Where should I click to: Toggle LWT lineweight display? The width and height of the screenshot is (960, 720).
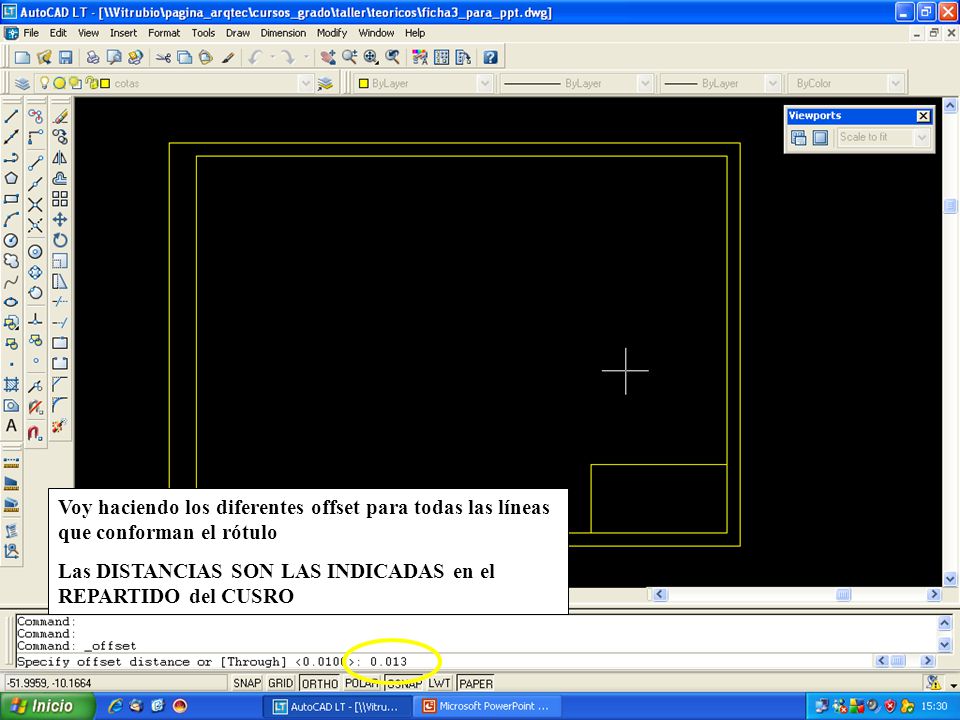tap(438, 683)
